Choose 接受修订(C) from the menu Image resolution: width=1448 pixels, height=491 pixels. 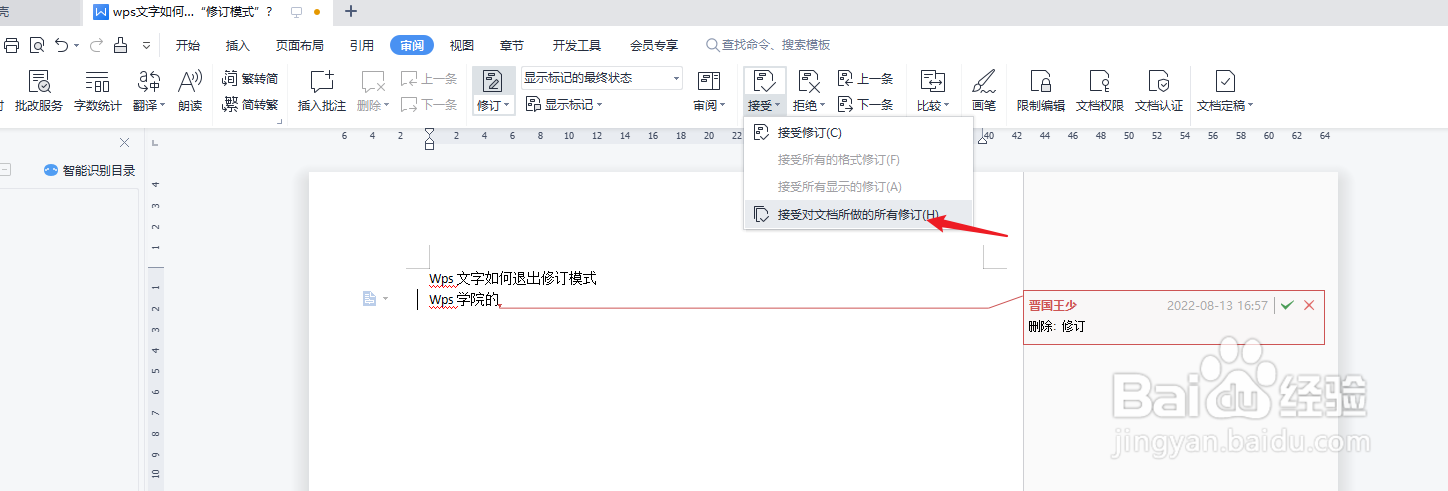point(858,132)
